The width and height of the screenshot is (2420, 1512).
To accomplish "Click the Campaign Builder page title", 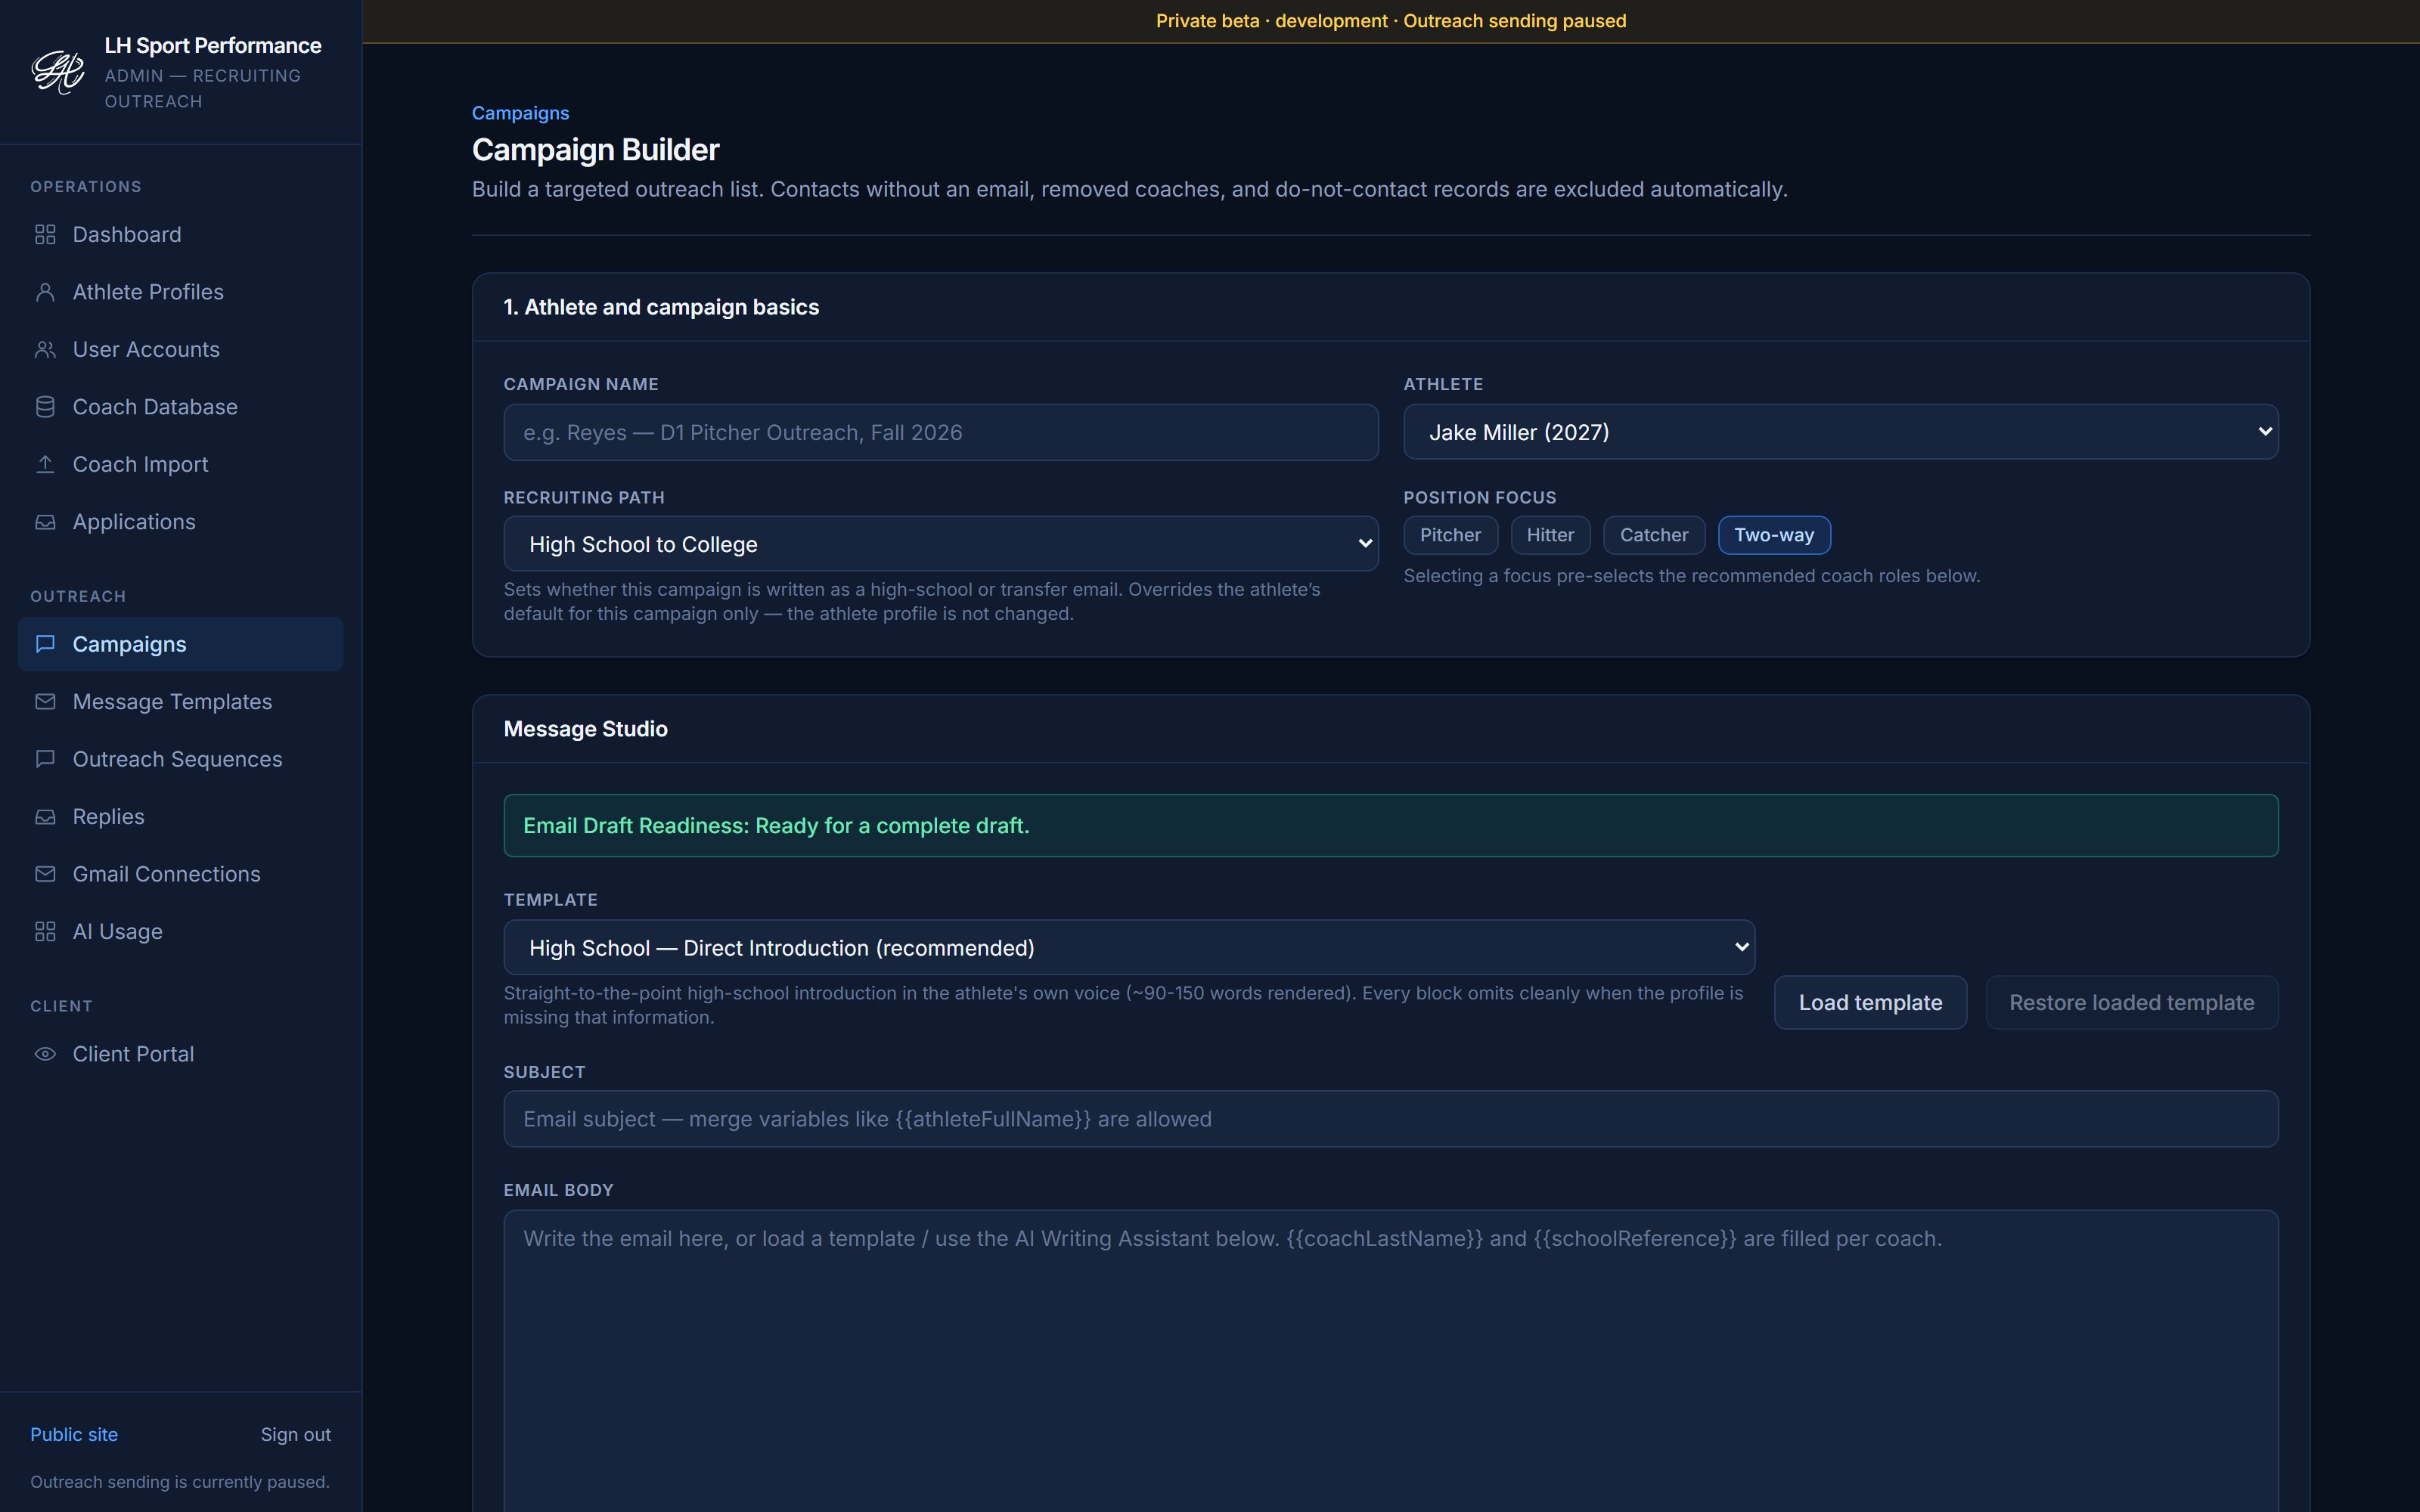I will [596, 150].
